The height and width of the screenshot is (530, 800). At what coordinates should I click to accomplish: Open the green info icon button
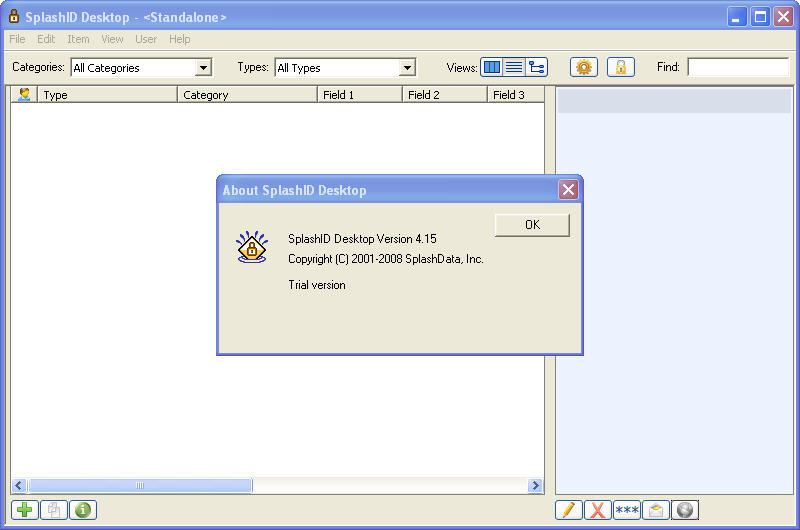(x=83, y=510)
